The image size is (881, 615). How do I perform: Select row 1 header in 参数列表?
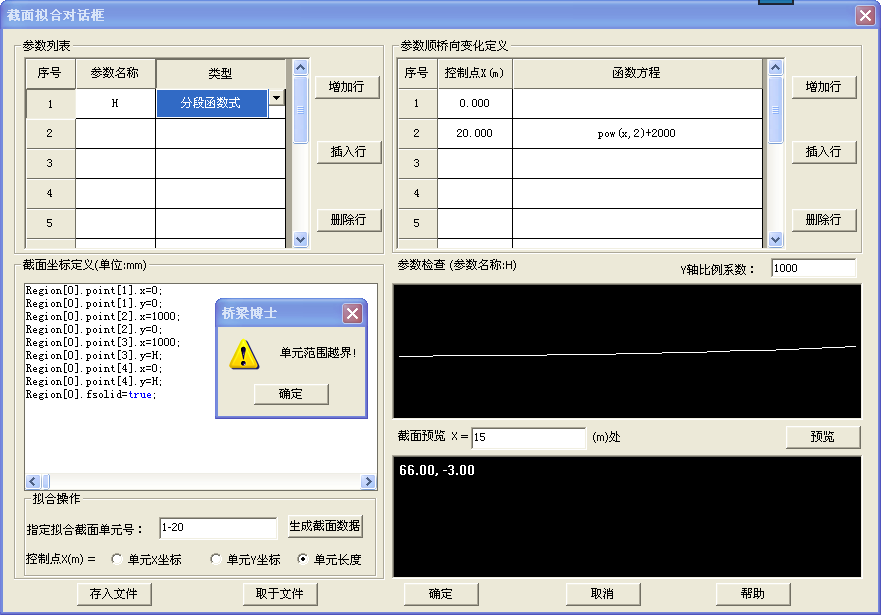tap(51, 104)
